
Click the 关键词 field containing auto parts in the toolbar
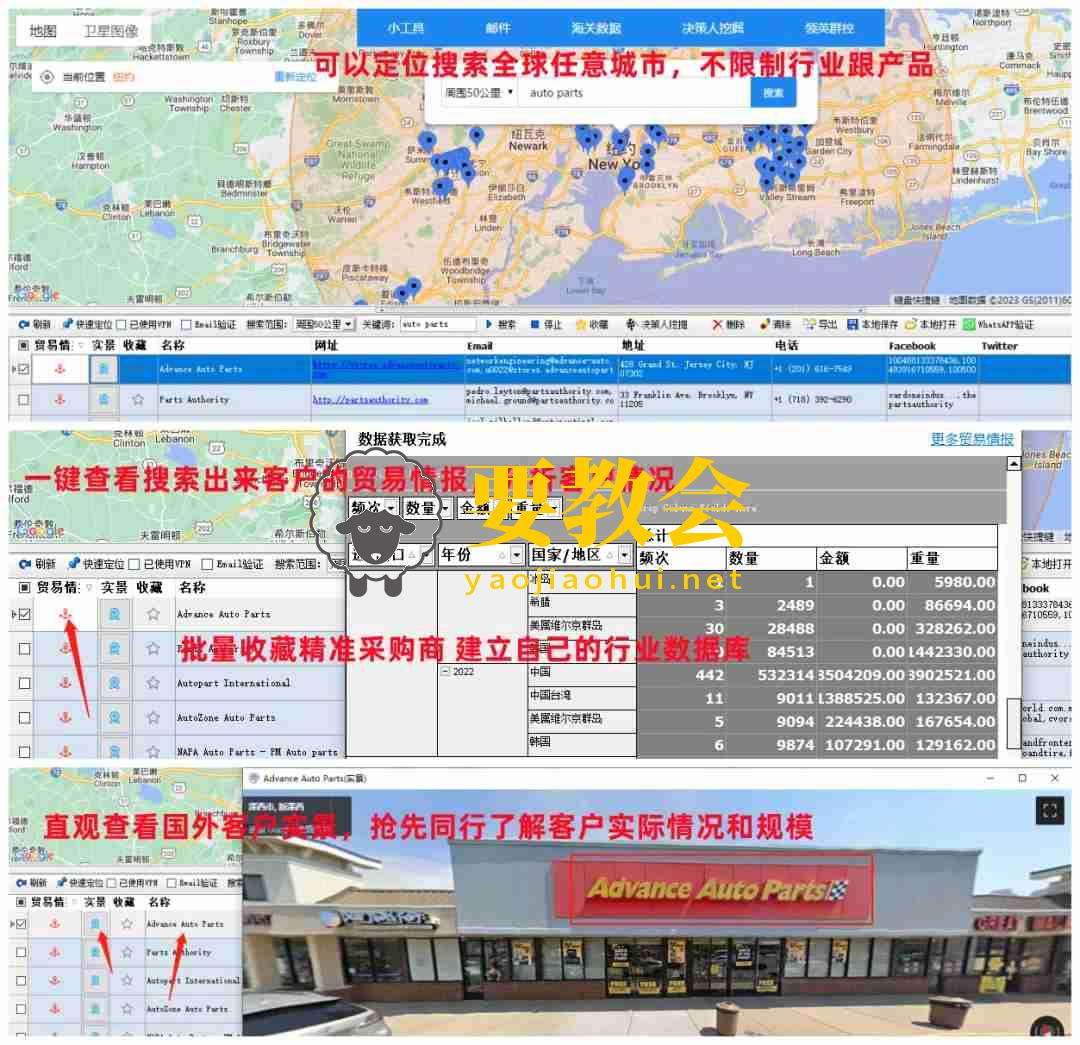tap(438, 324)
